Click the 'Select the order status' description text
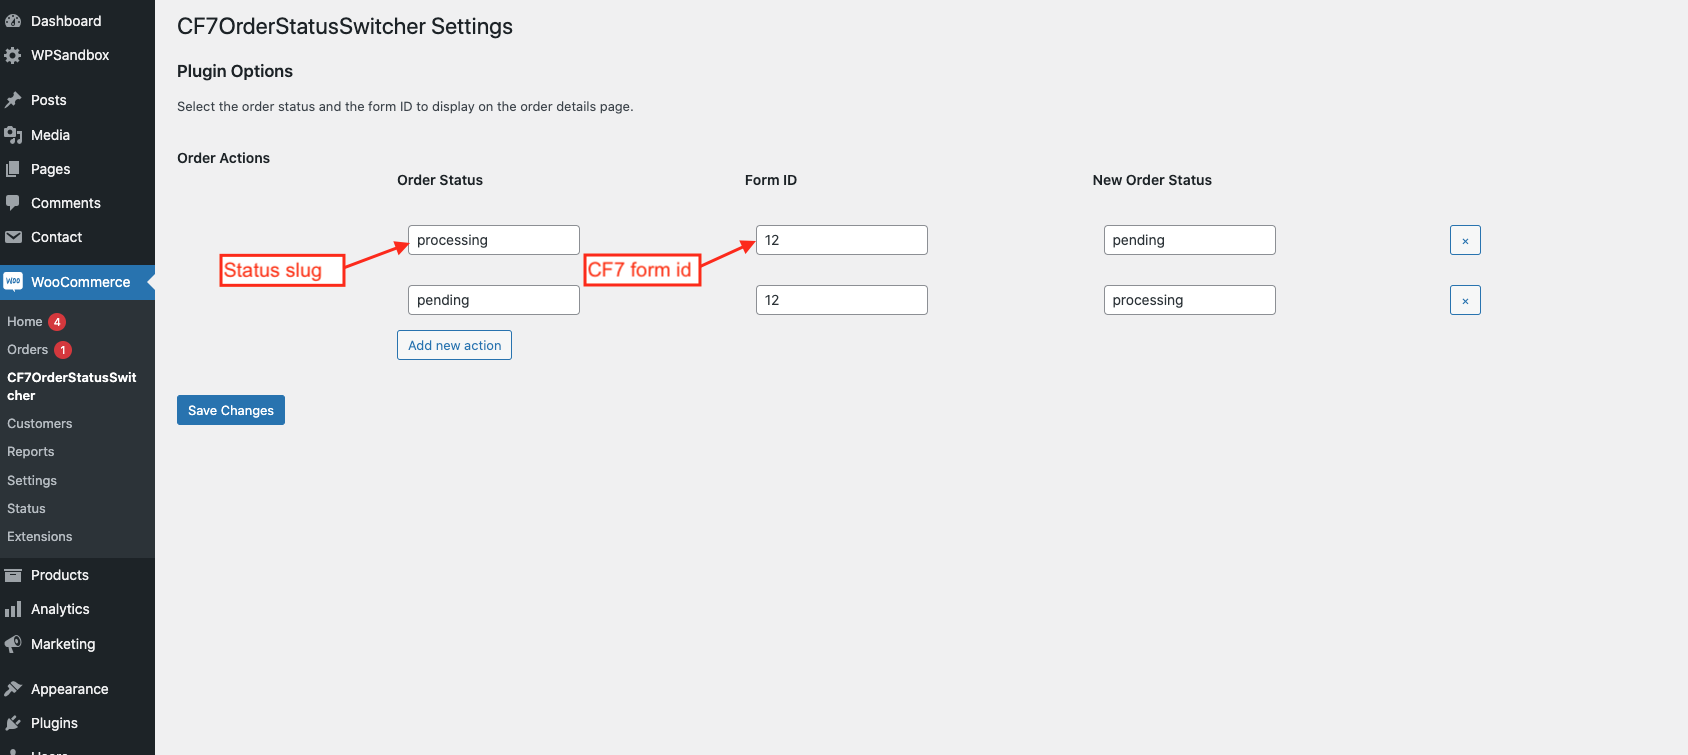The image size is (1688, 755). coord(405,107)
